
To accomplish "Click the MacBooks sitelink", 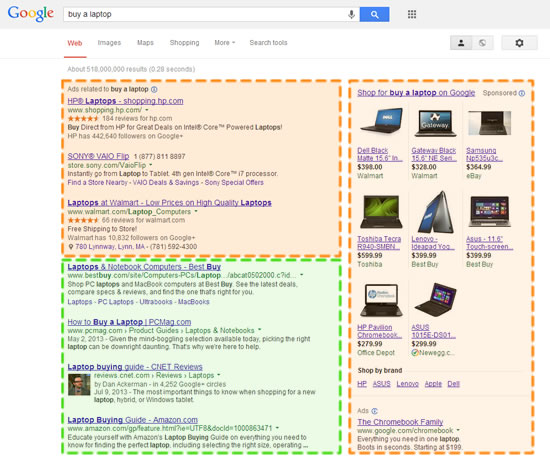I will pos(194,302).
